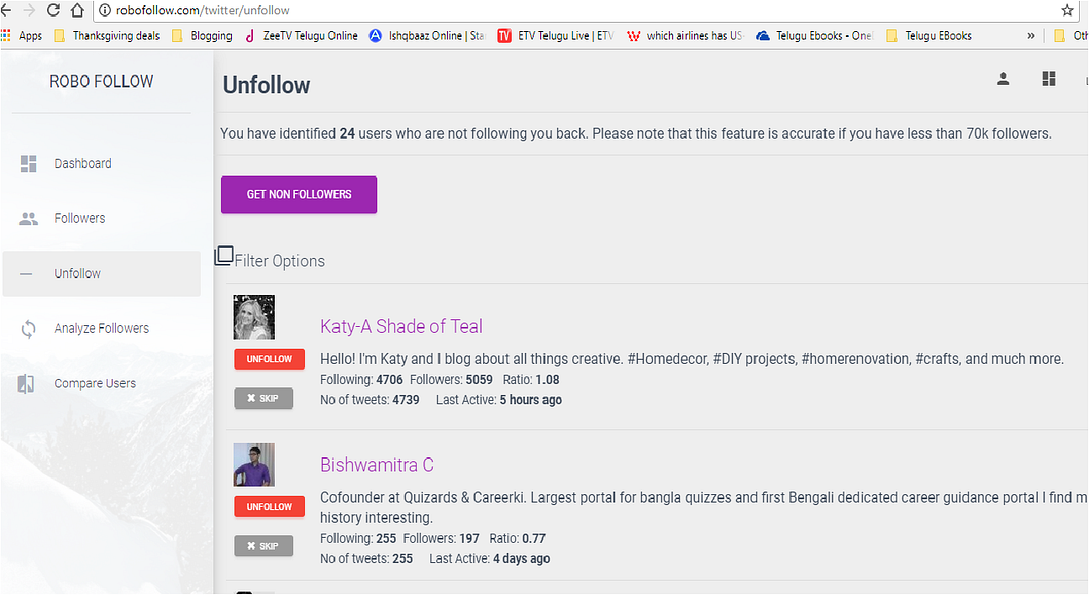Open Dashboard menu item
Image resolution: width=1089 pixels, height=600 pixels.
click(101, 164)
